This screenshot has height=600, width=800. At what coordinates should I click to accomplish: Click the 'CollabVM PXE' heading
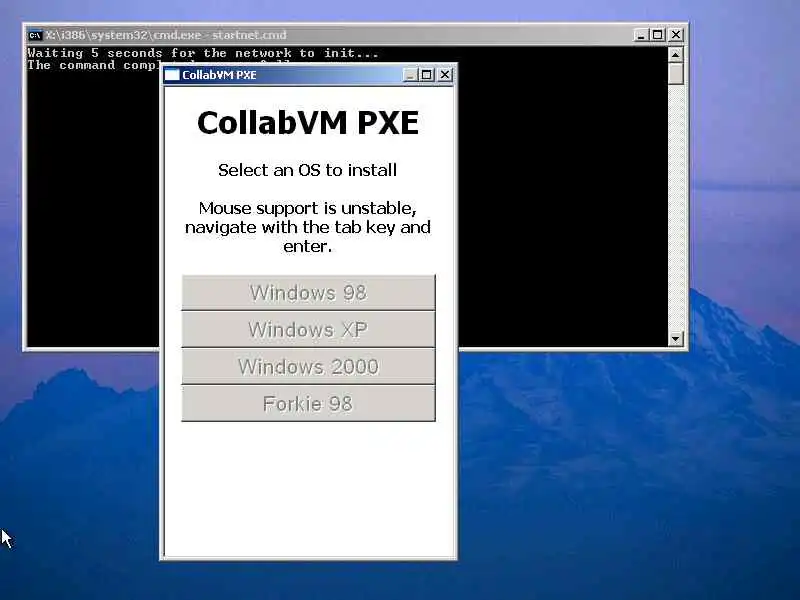(x=308, y=122)
